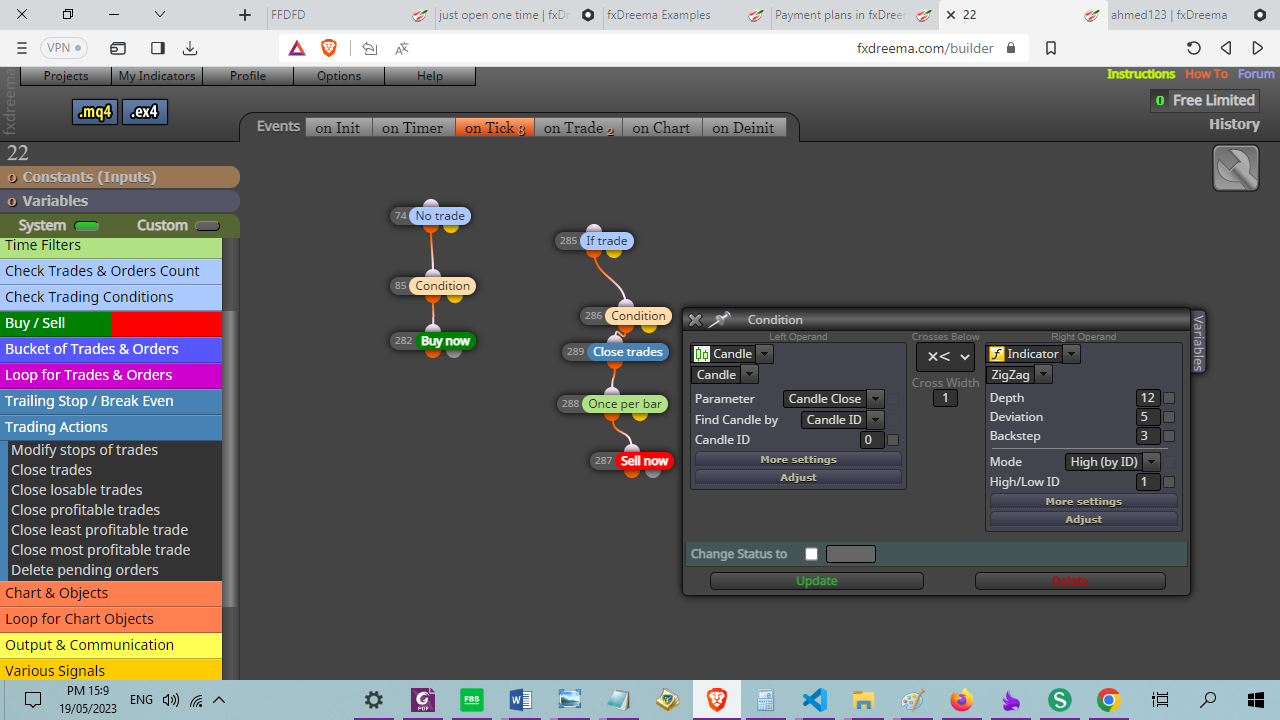Open the My Indicators menu
Screen dimensions: 1280x720
coord(158,76)
